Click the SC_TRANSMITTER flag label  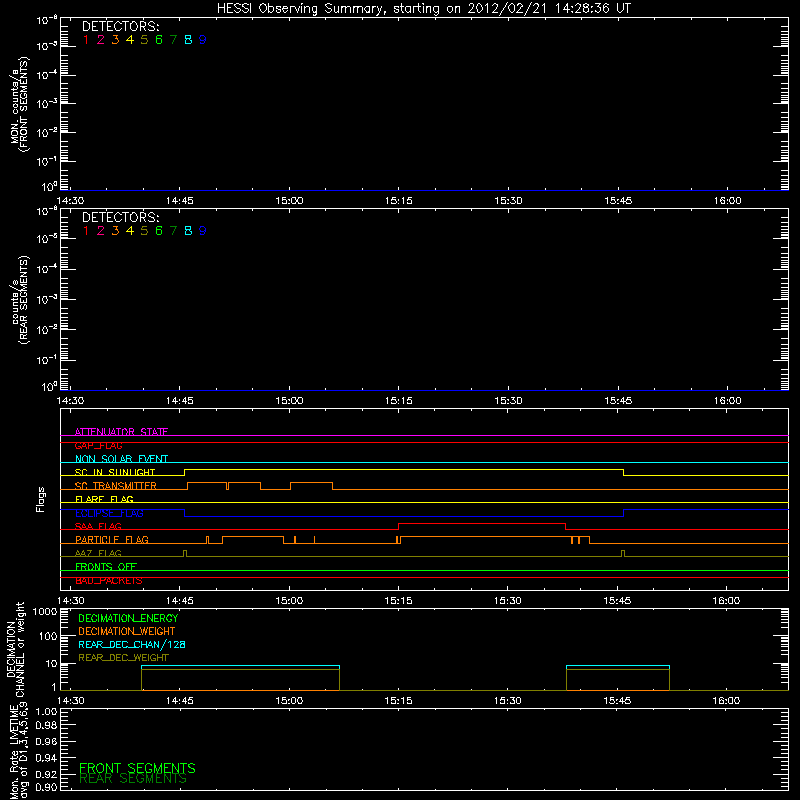116,486
